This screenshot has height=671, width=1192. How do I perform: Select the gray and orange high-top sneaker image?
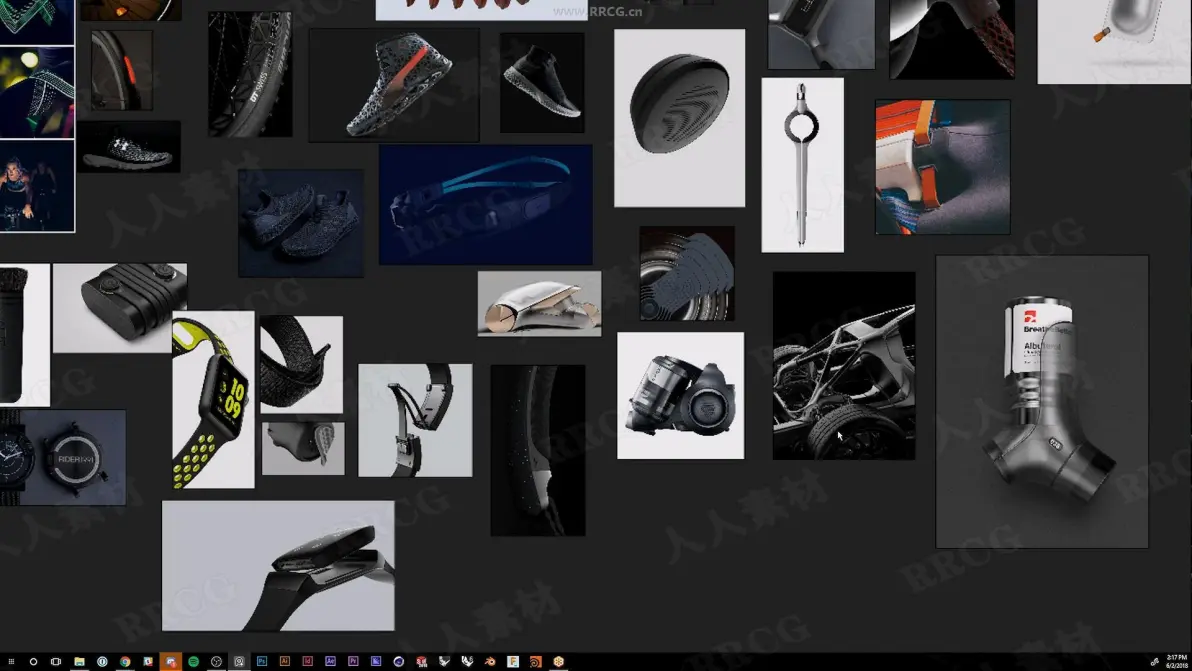coord(394,85)
